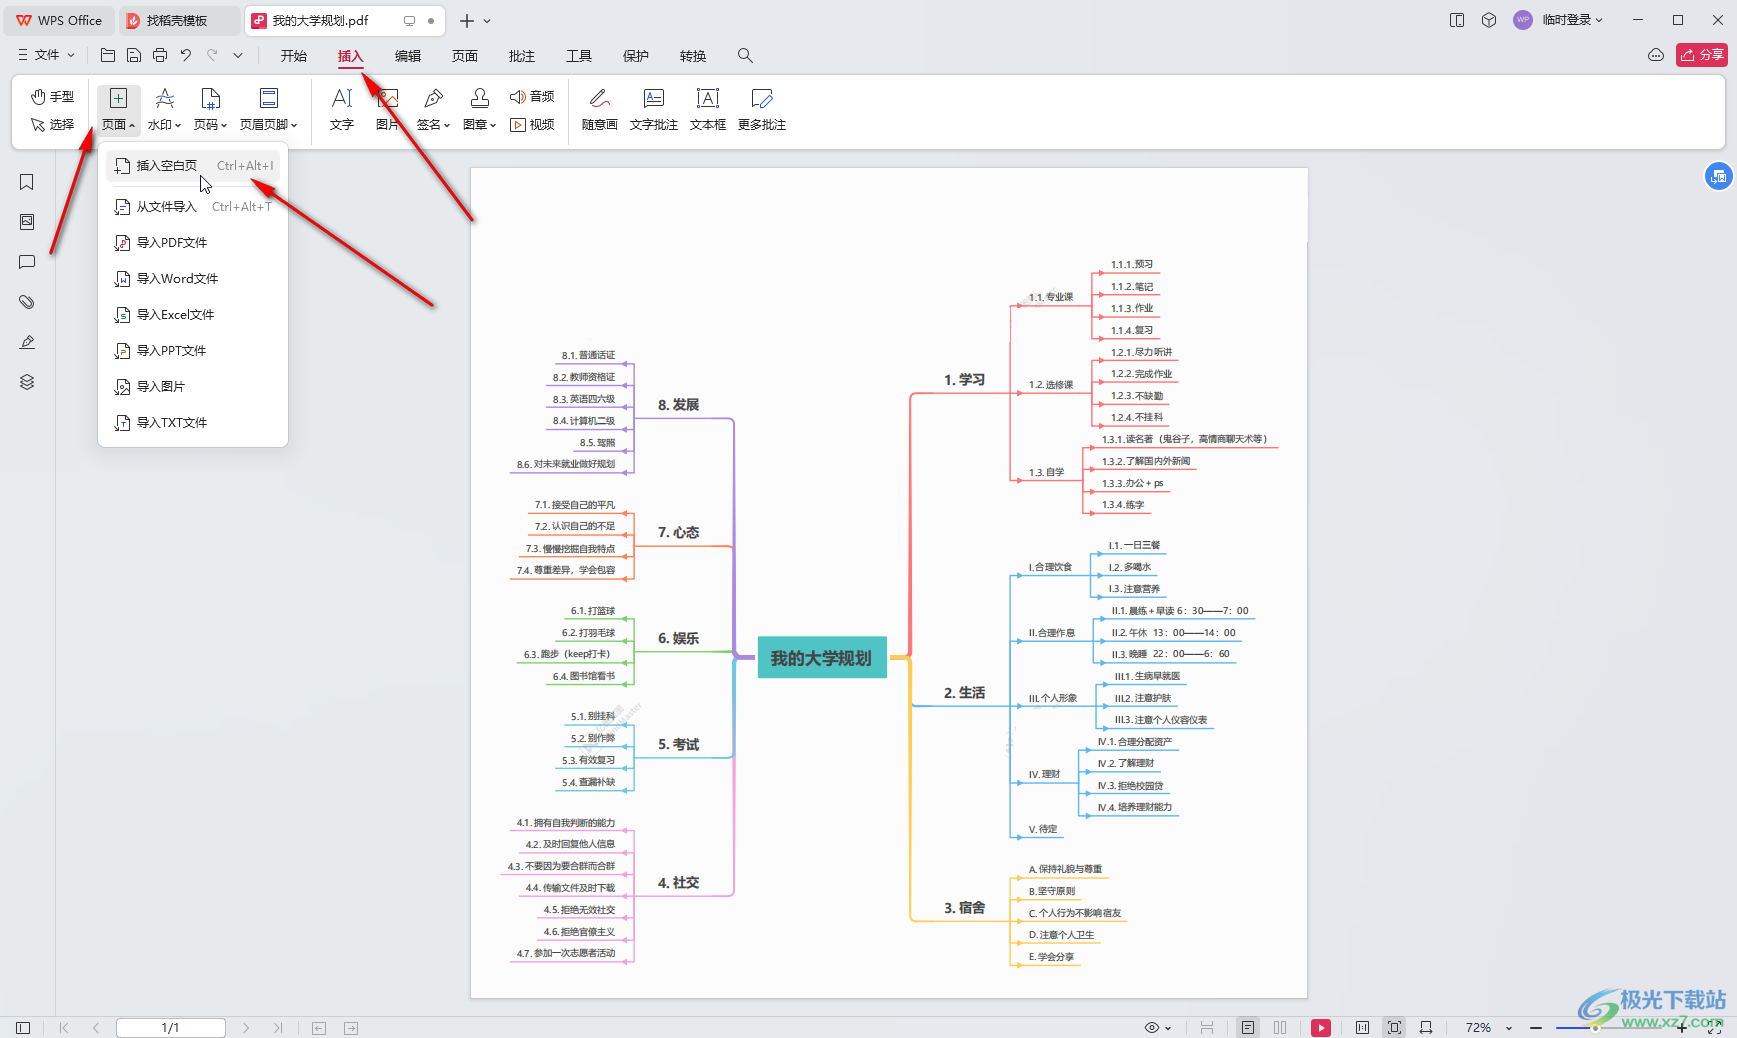Open the thumbnail panel in left sidebar
Image resolution: width=1737 pixels, height=1038 pixels.
(x=27, y=222)
